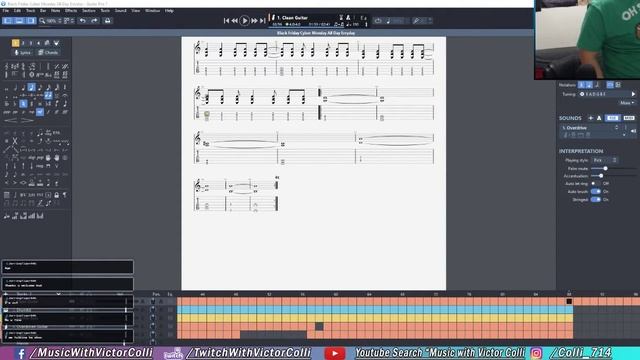The height and width of the screenshot is (360, 640).
Task: Click the lock icon in the palette
Action: coord(57,195)
